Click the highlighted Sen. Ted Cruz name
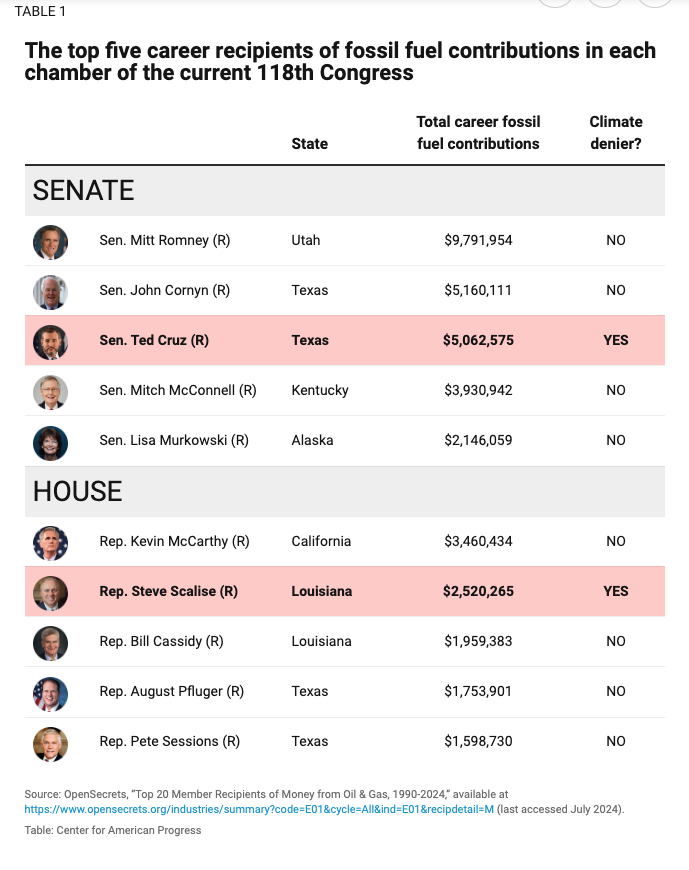The height and width of the screenshot is (870, 689). (154, 341)
